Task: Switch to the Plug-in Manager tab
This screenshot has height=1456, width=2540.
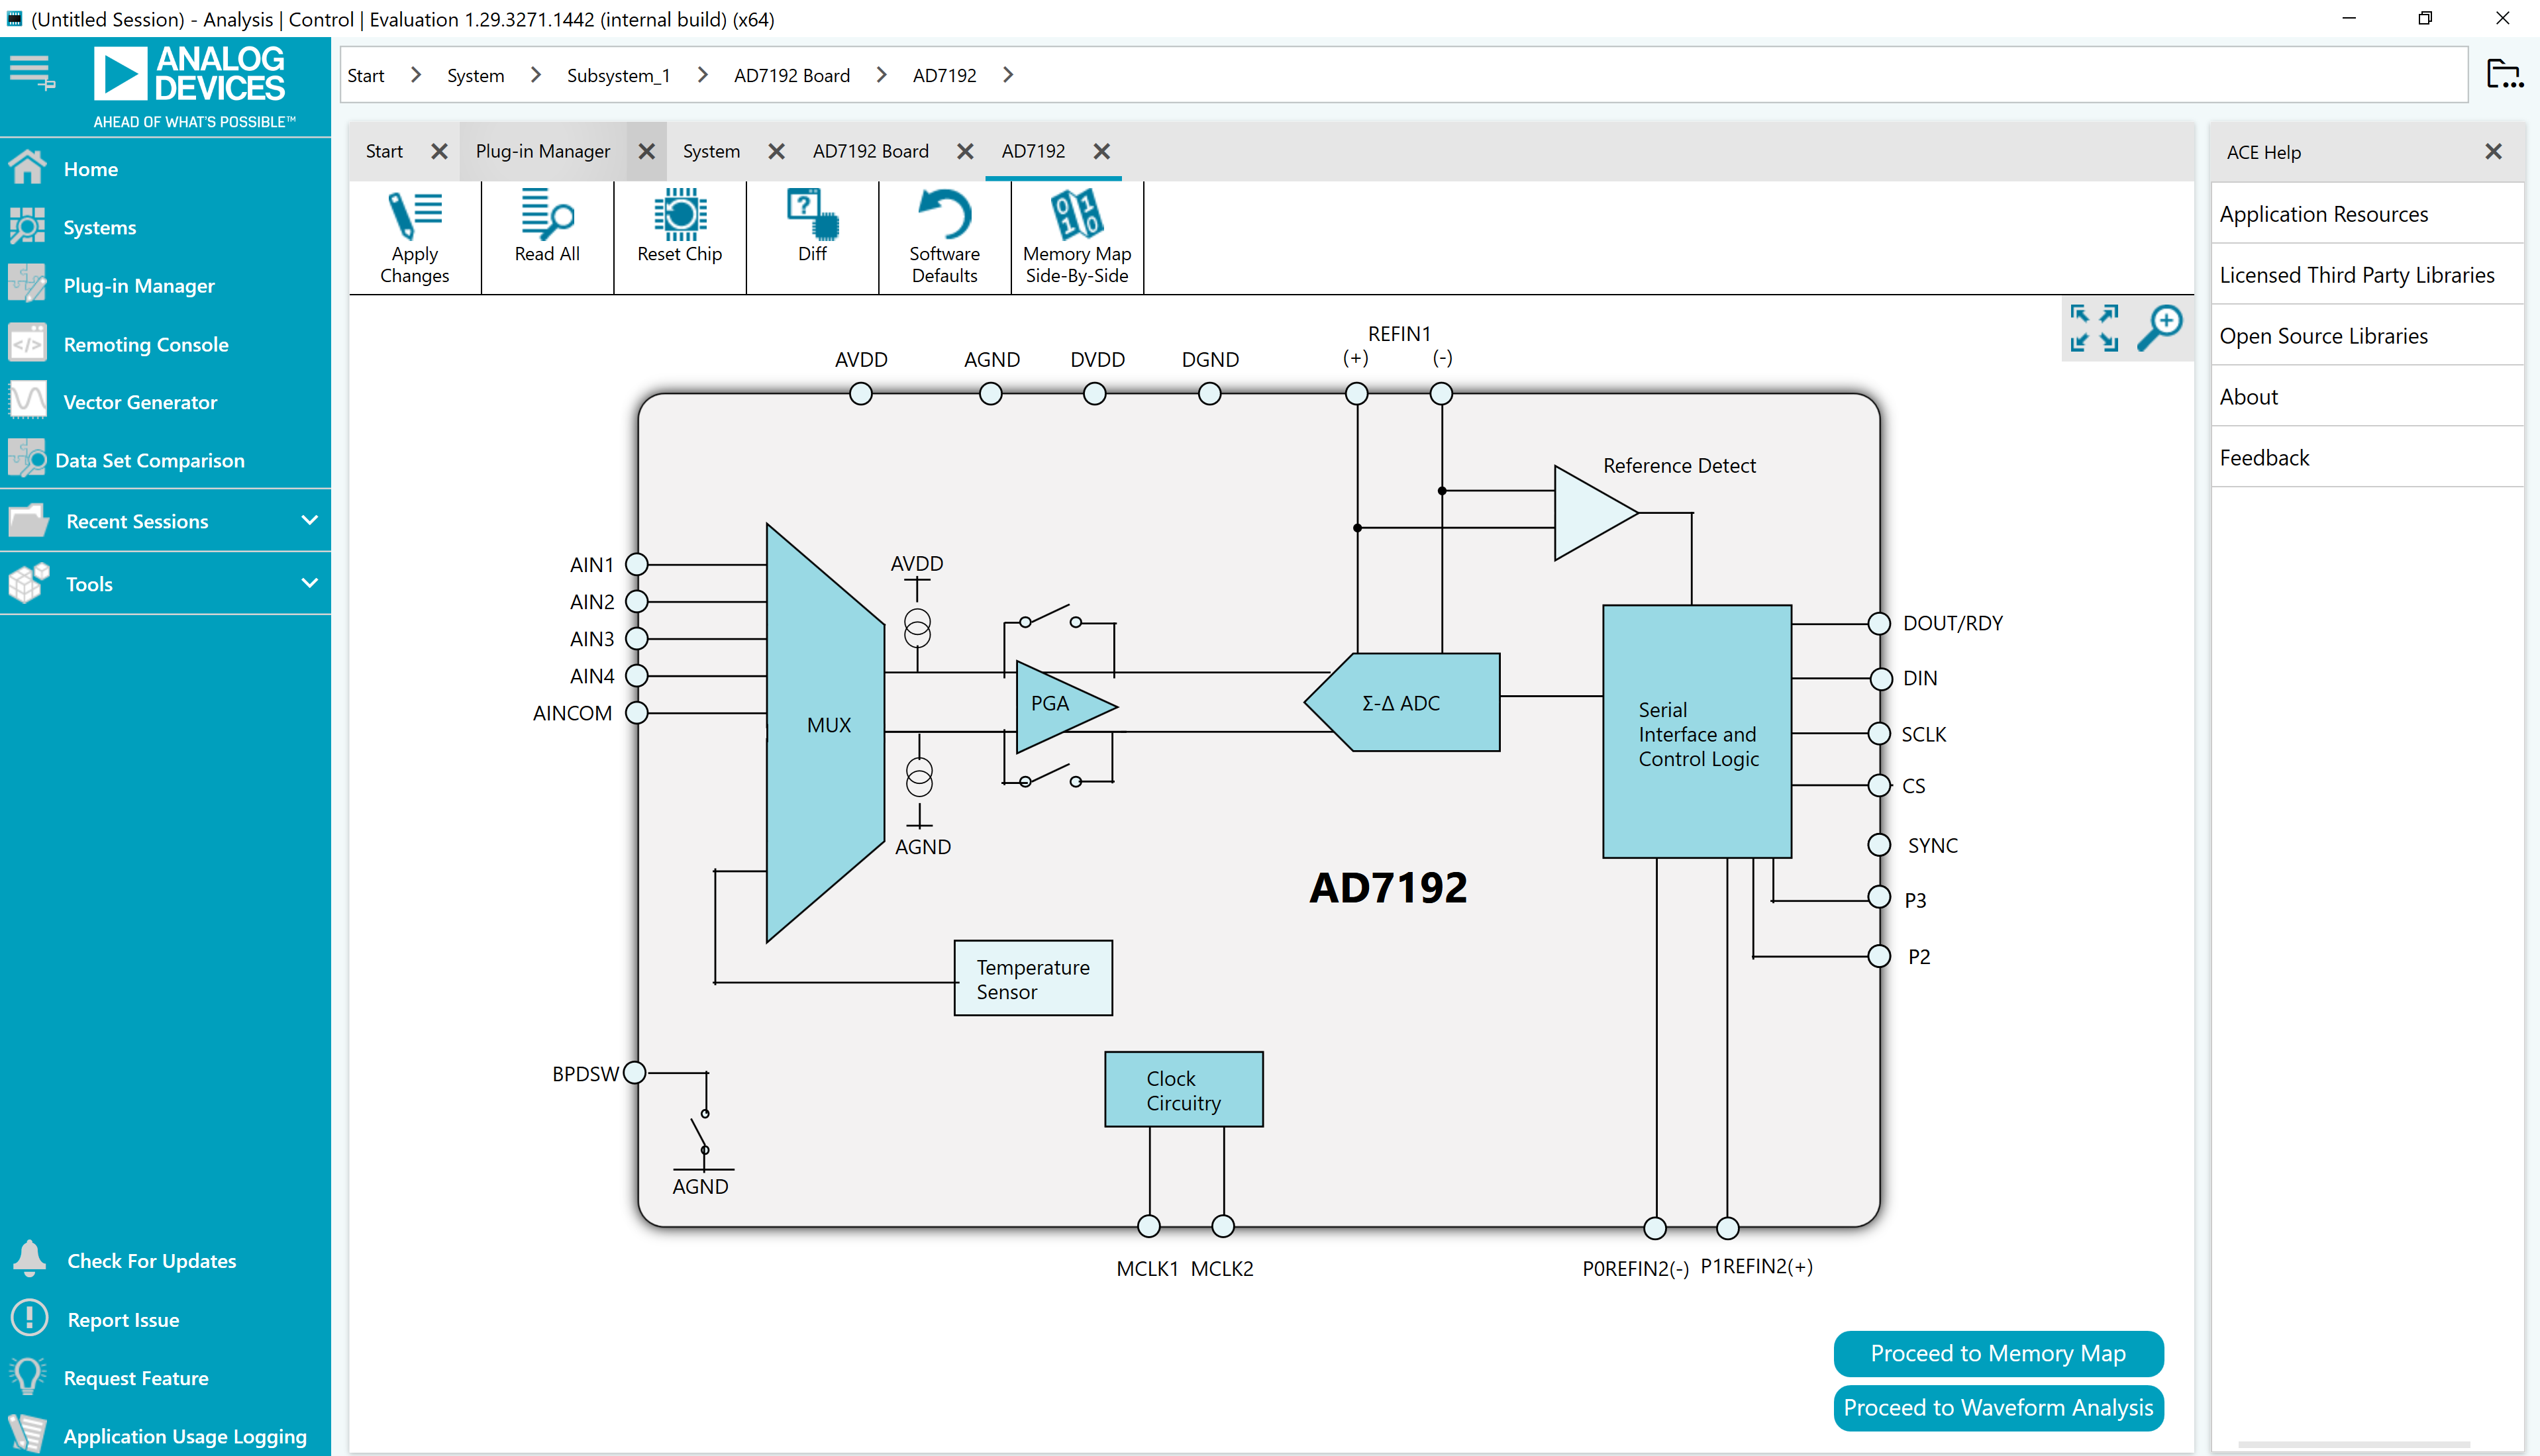Action: point(543,151)
